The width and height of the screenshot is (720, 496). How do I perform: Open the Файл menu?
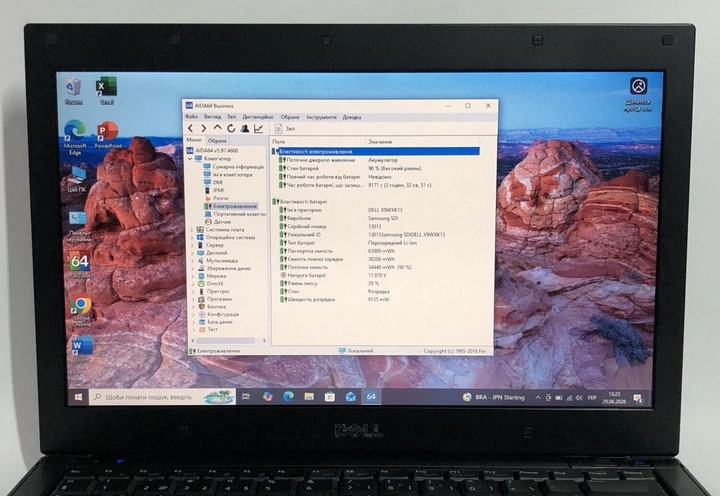(x=191, y=117)
